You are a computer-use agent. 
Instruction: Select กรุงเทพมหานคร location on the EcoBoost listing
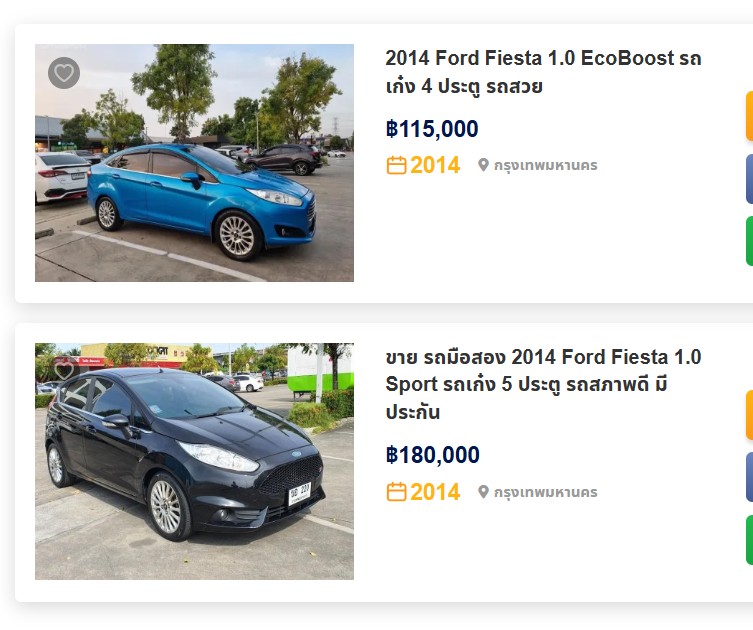pyautogui.click(x=545, y=165)
